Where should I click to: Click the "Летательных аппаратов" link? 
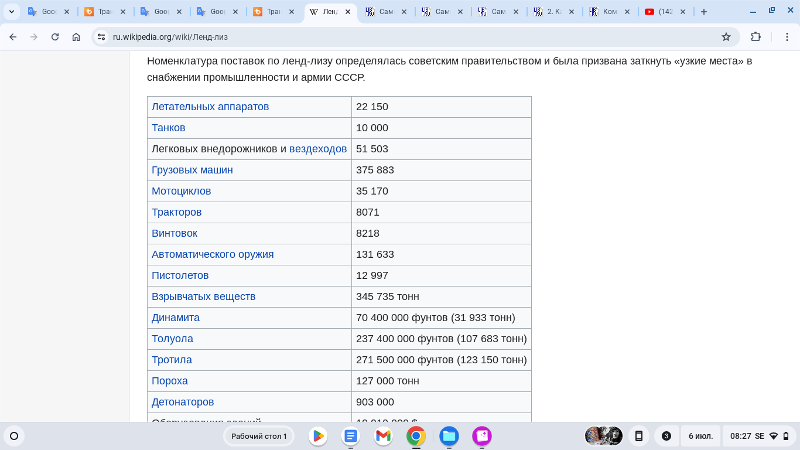coord(210,107)
